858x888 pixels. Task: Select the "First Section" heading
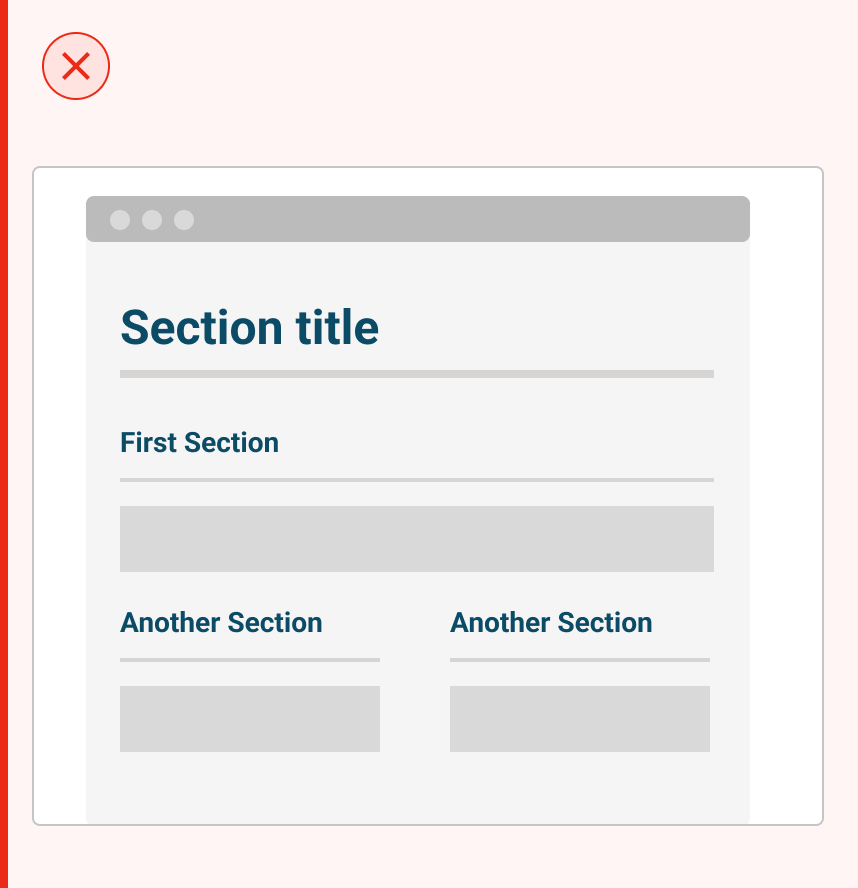click(x=199, y=443)
